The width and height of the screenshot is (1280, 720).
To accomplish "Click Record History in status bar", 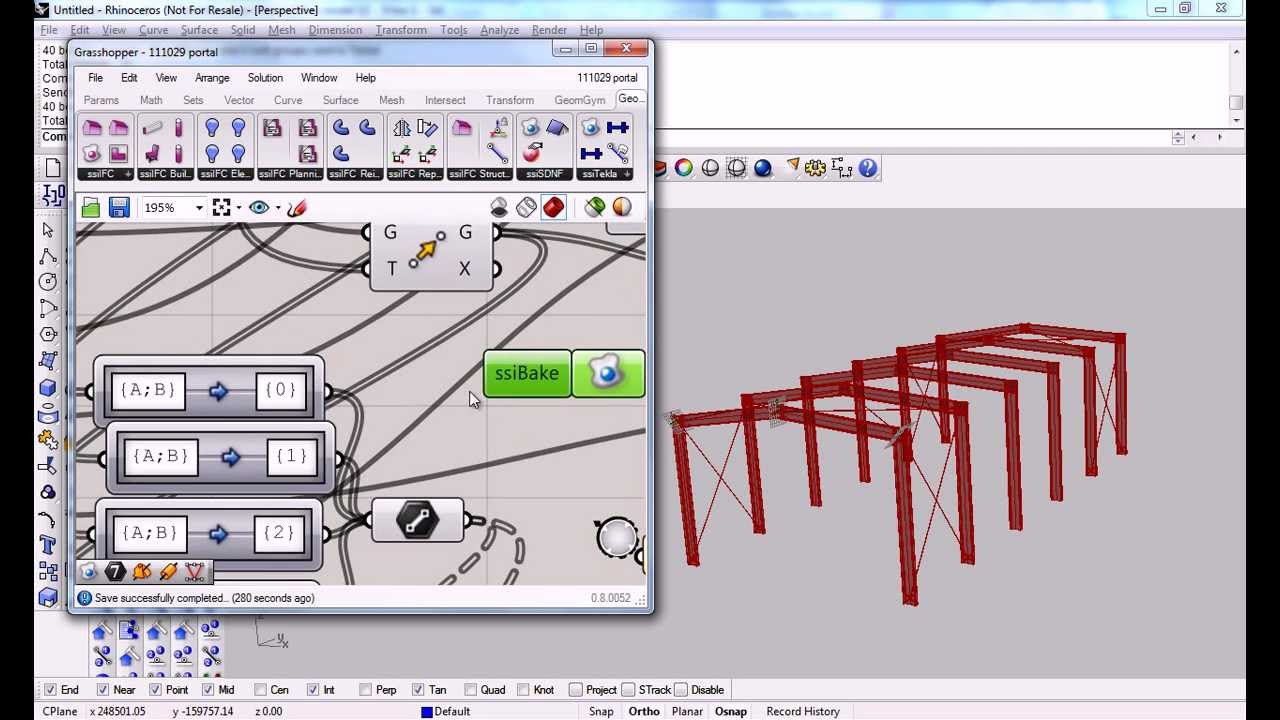I will (803, 712).
